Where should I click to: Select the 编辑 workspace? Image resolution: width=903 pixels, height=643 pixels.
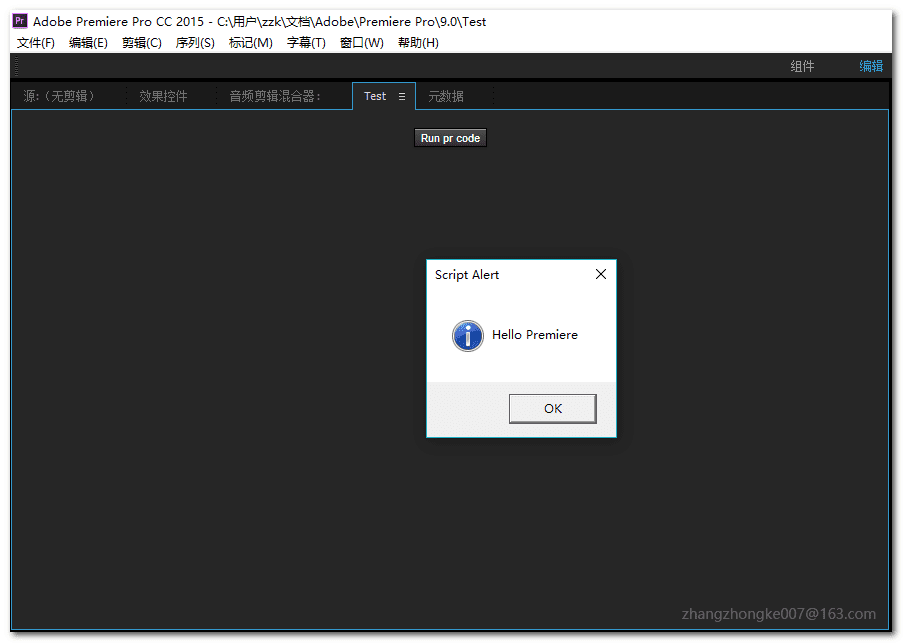(x=871, y=66)
